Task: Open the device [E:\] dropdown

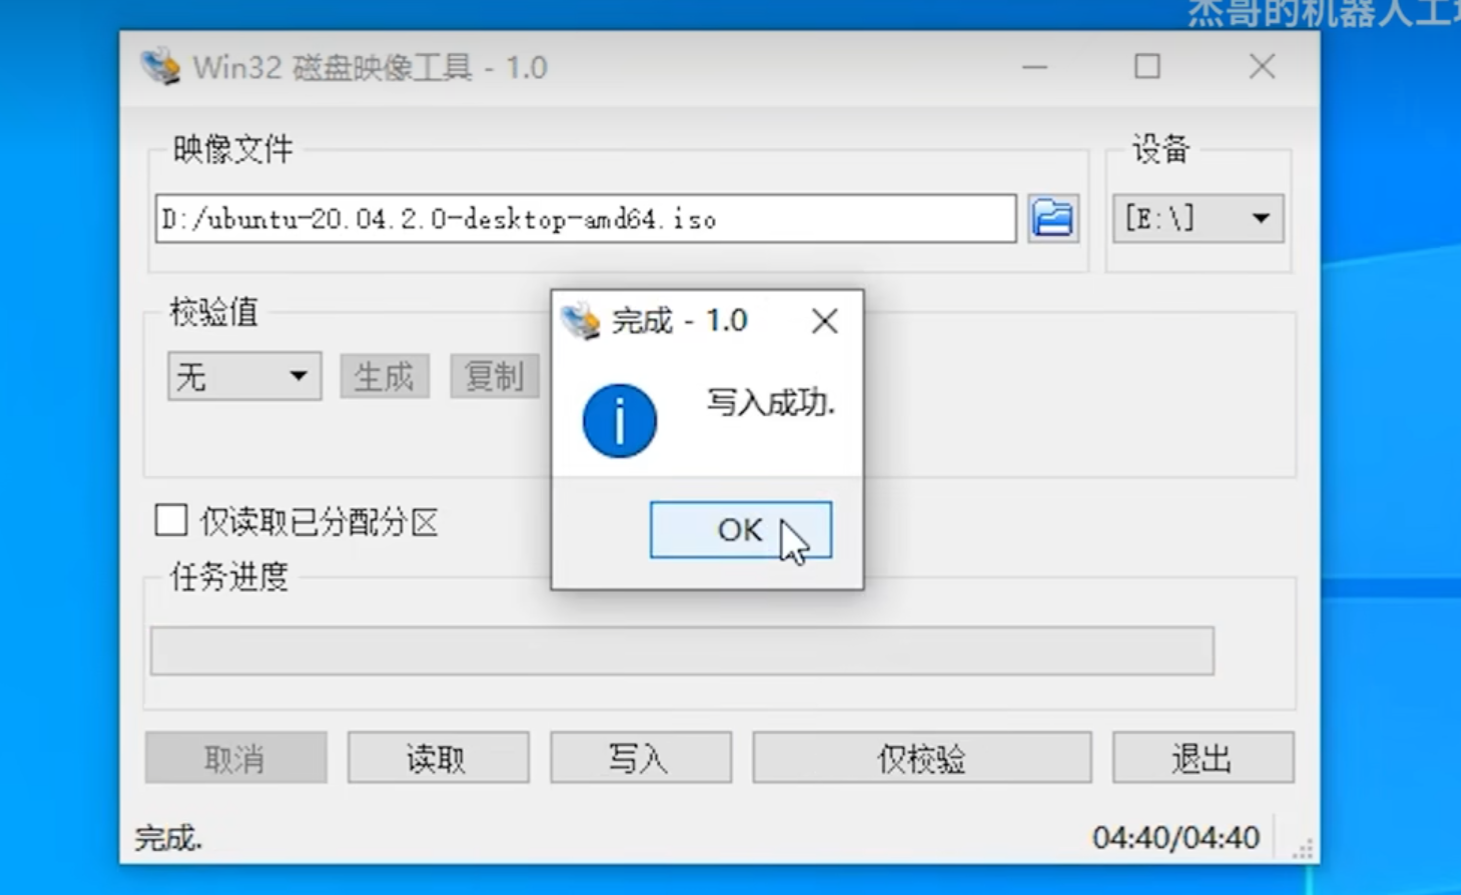Action: click(1198, 218)
